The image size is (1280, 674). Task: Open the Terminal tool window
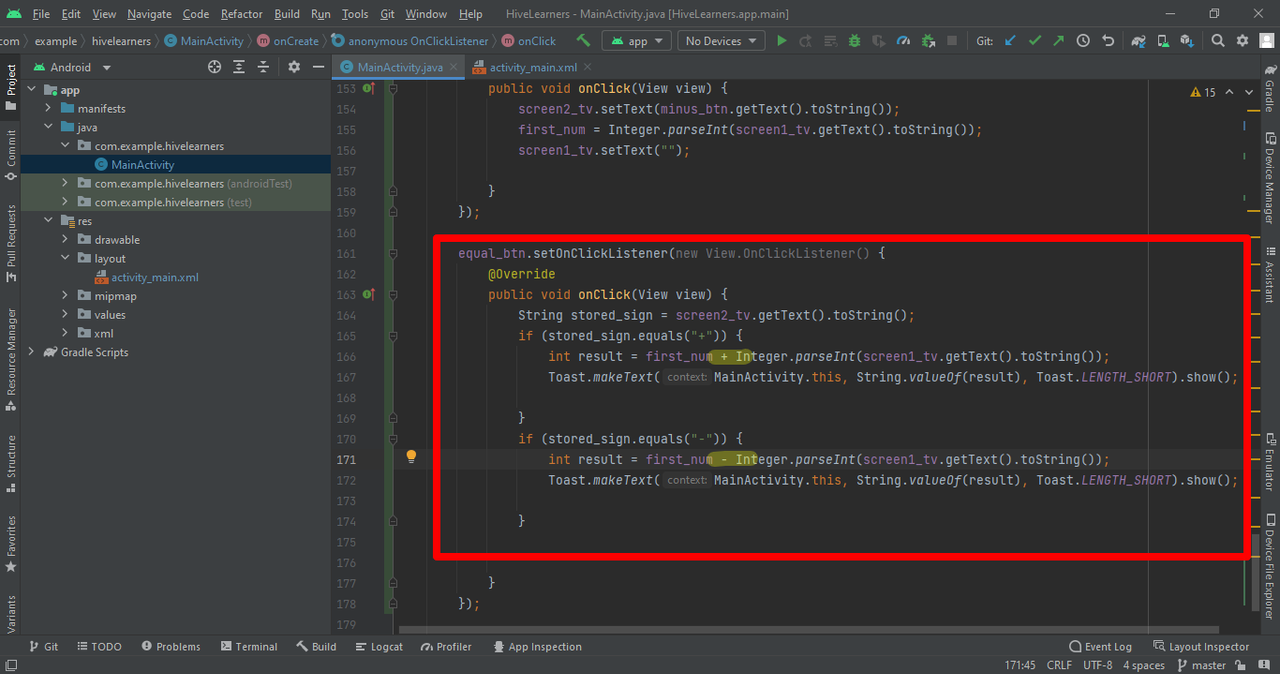[x=249, y=647]
